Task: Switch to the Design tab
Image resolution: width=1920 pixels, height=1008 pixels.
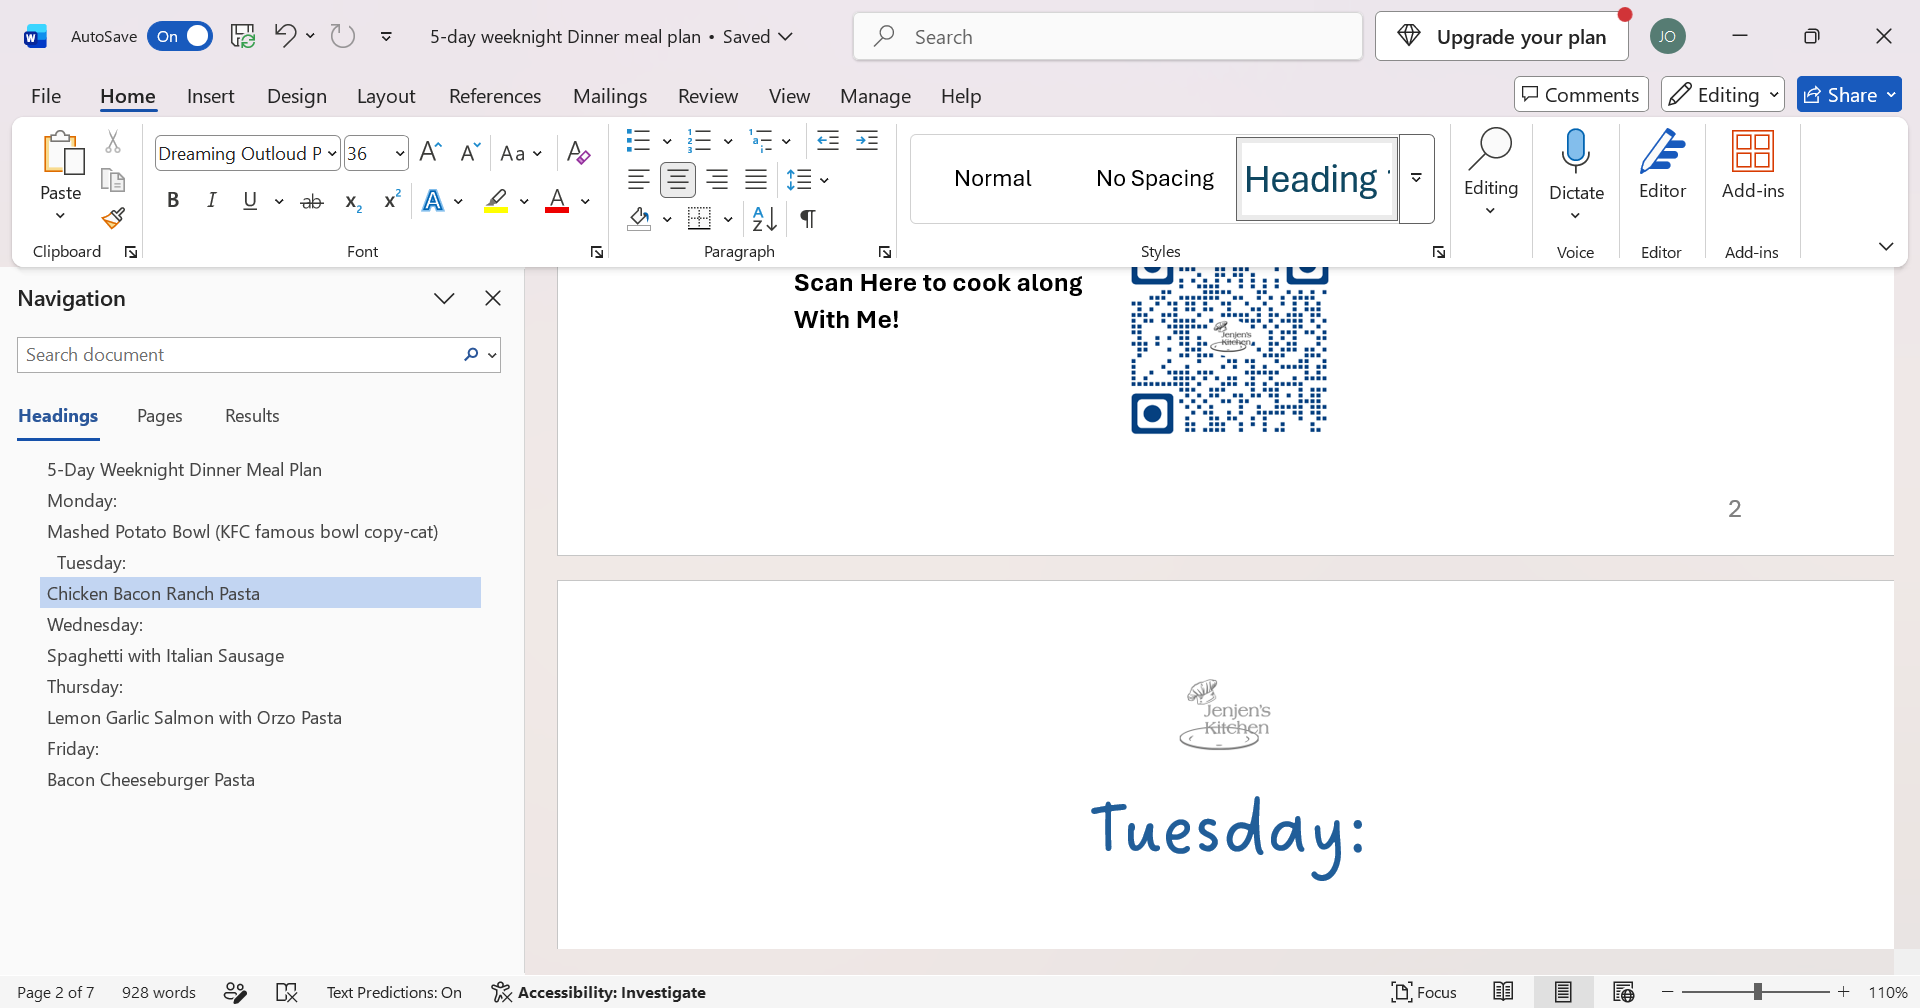Action: (x=297, y=96)
